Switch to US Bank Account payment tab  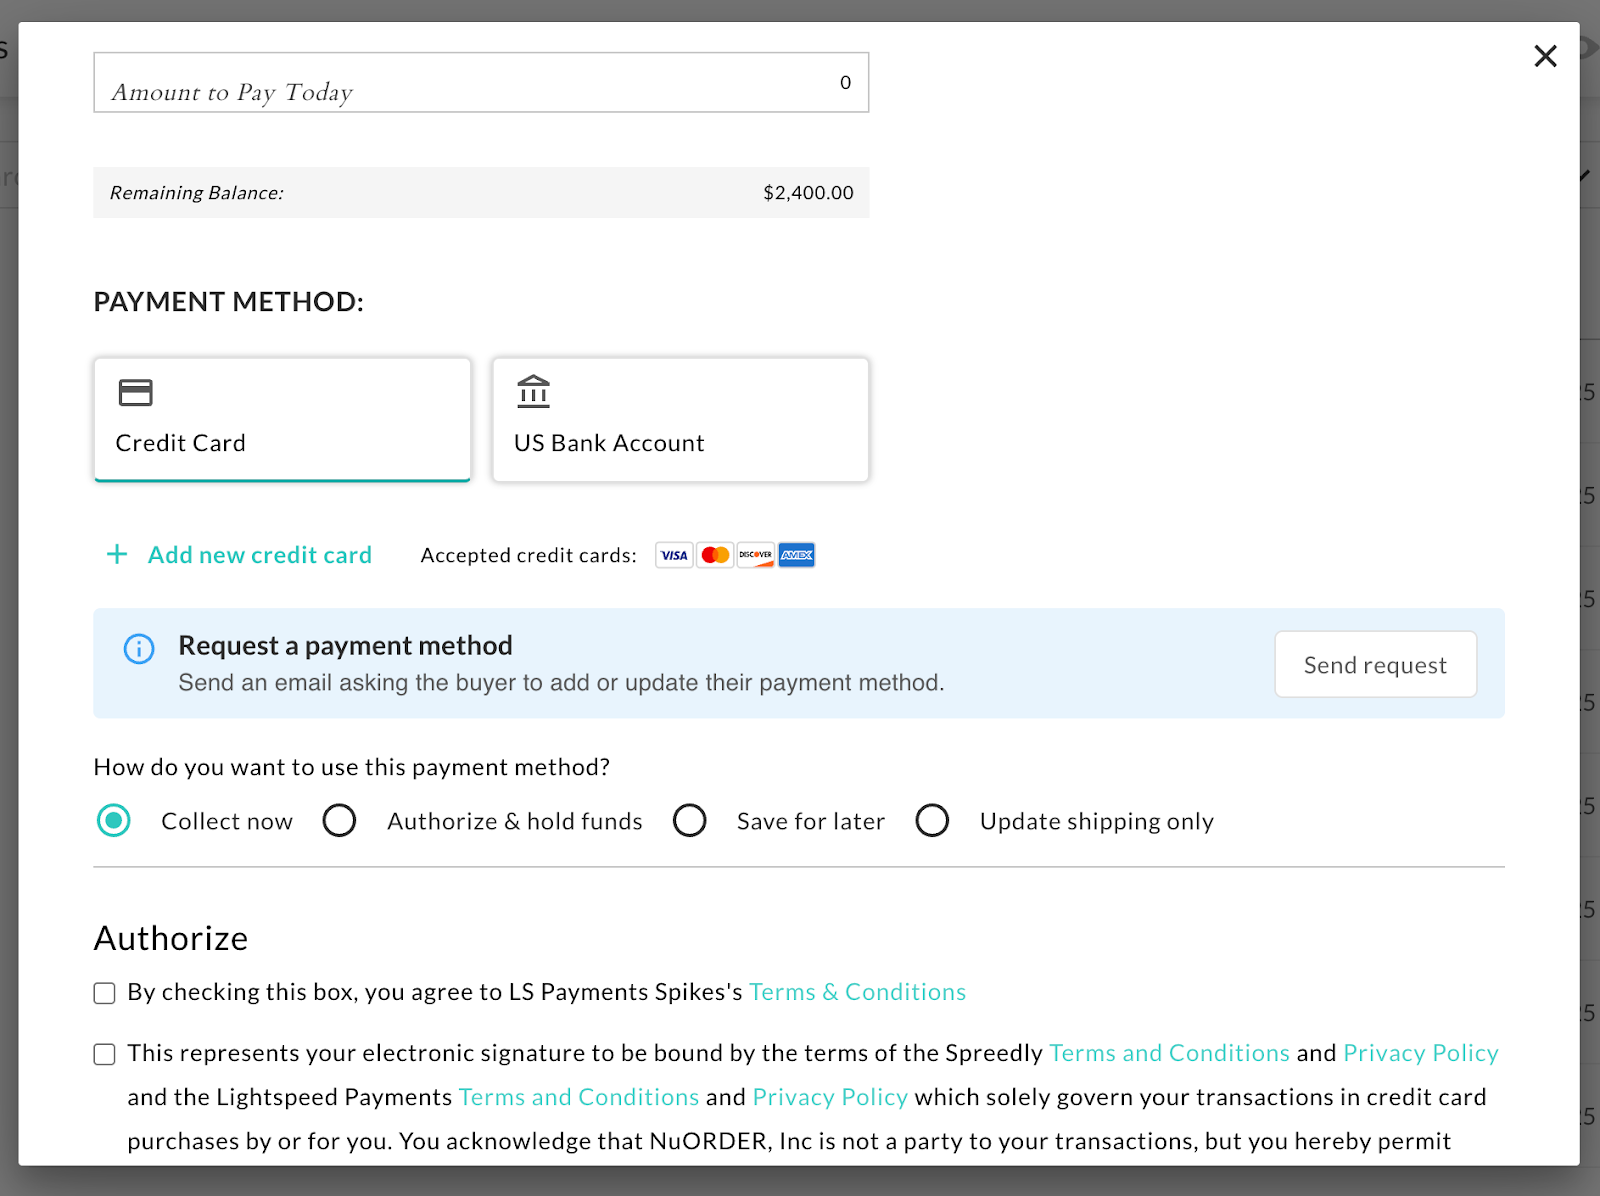(x=680, y=420)
